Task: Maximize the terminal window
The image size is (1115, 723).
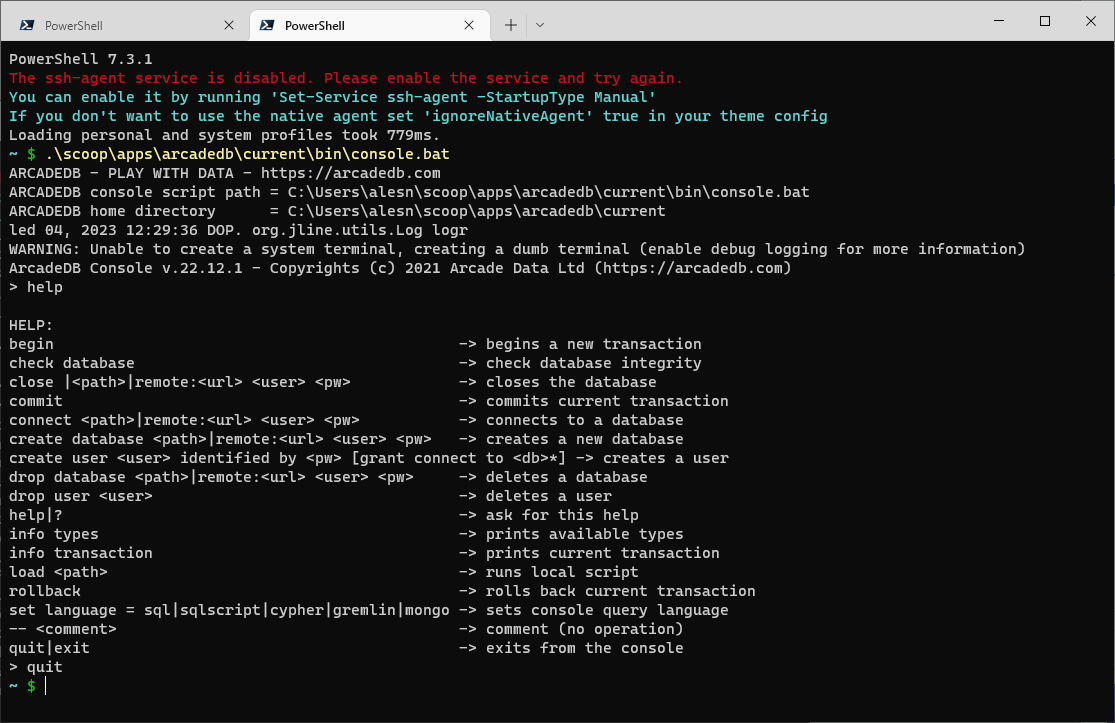Action: click(x=1045, y=21)
